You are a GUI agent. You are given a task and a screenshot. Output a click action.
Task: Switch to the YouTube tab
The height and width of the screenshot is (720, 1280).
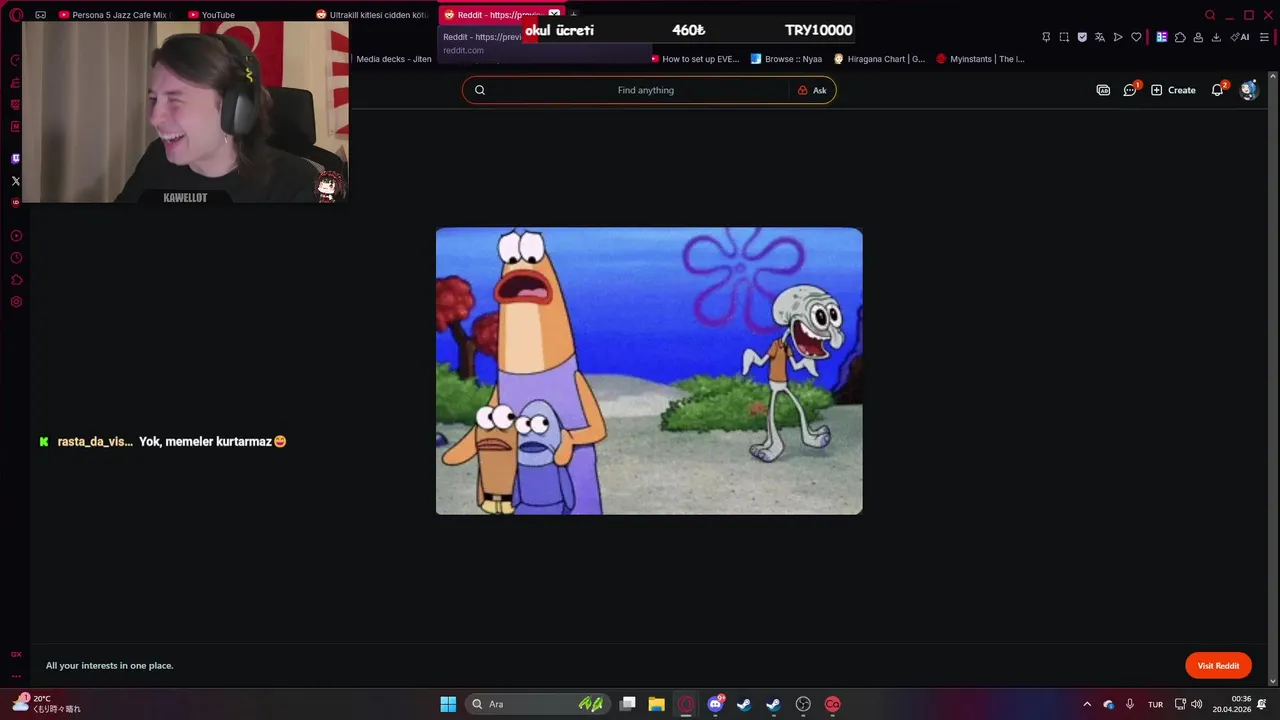coord(245,15)
